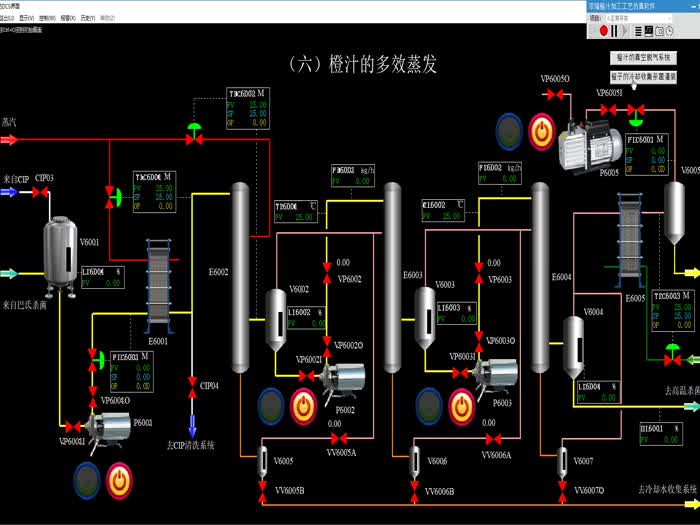This screenshot has width=700, height=525.
Task: Toggle the red power button for pump P6001
Action: click(120, 478)
